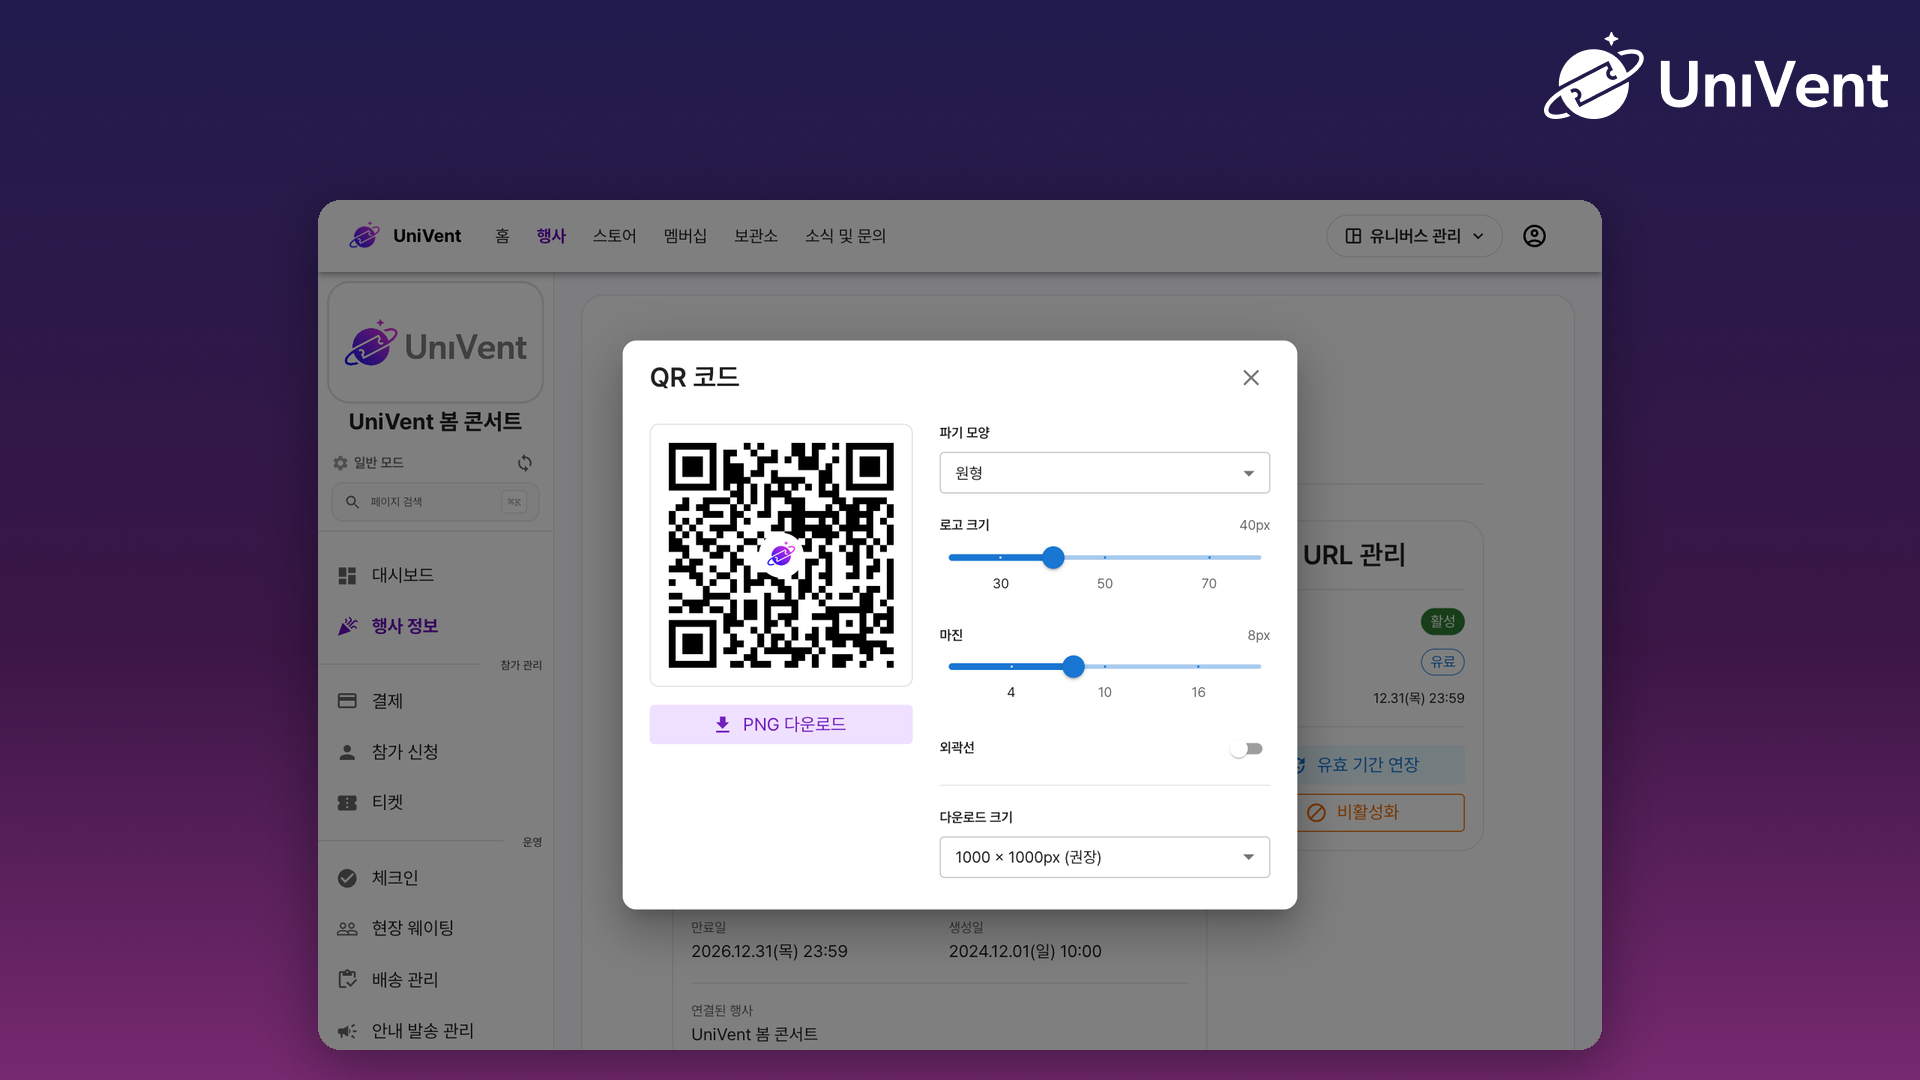
Task: Open the user account icon
Action: point(1534,236)
